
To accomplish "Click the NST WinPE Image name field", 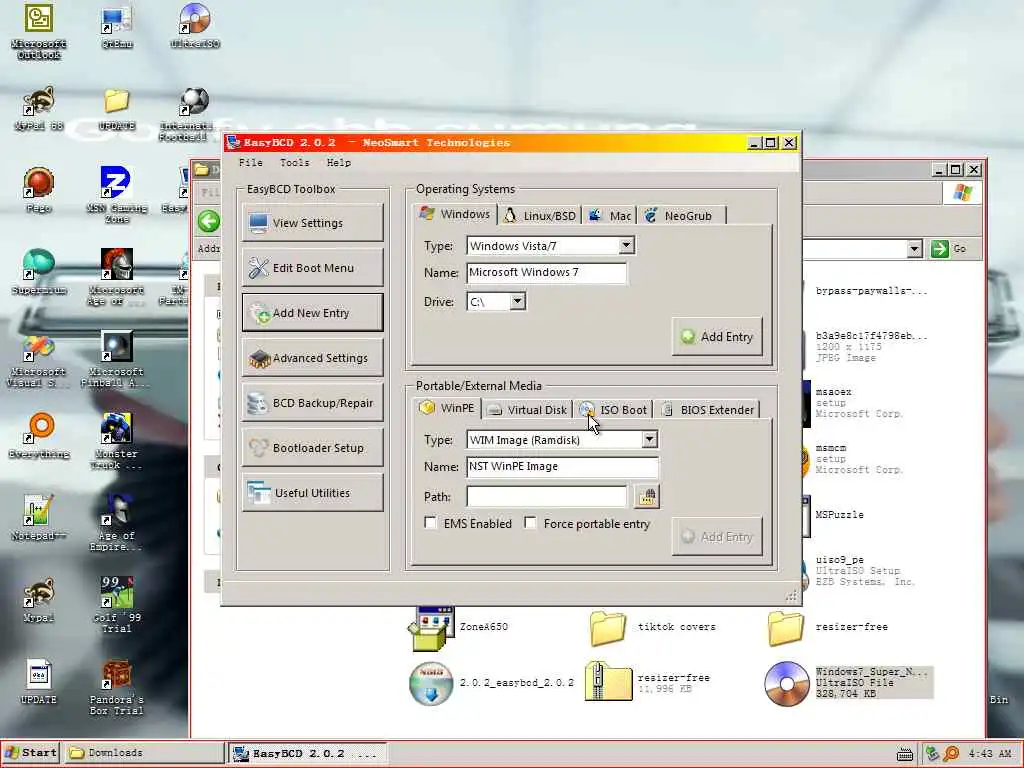I will click(562, 466).
